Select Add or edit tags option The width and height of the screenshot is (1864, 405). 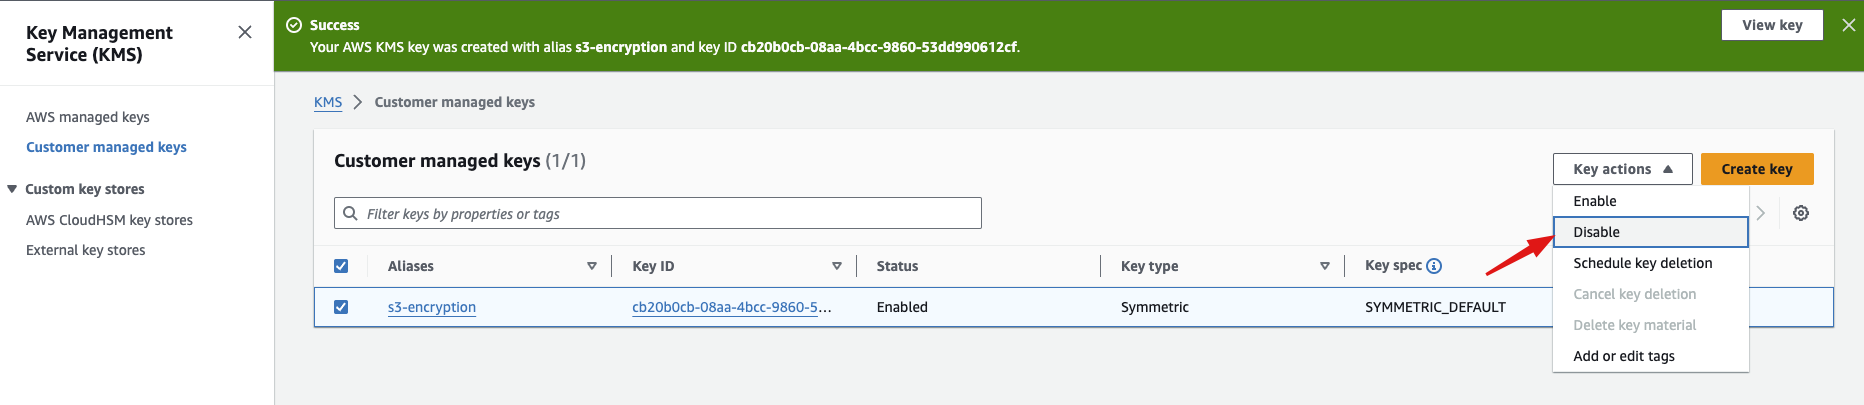click(x=1623, y=356)
